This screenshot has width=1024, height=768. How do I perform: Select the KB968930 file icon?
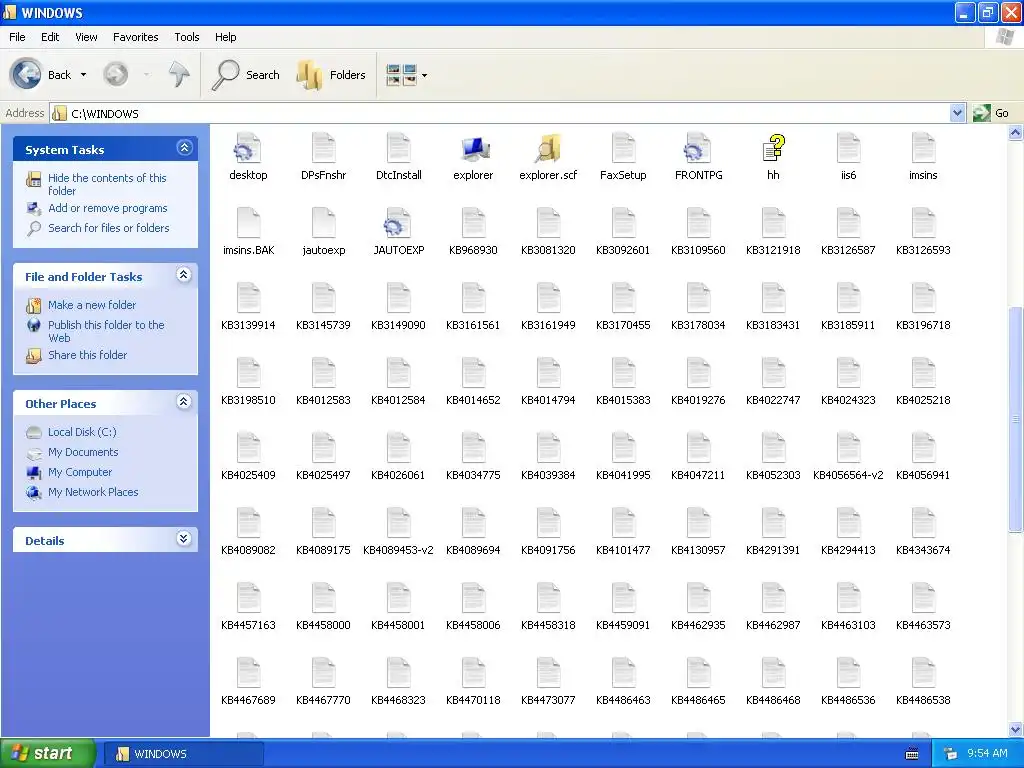(x=473, y=223)
